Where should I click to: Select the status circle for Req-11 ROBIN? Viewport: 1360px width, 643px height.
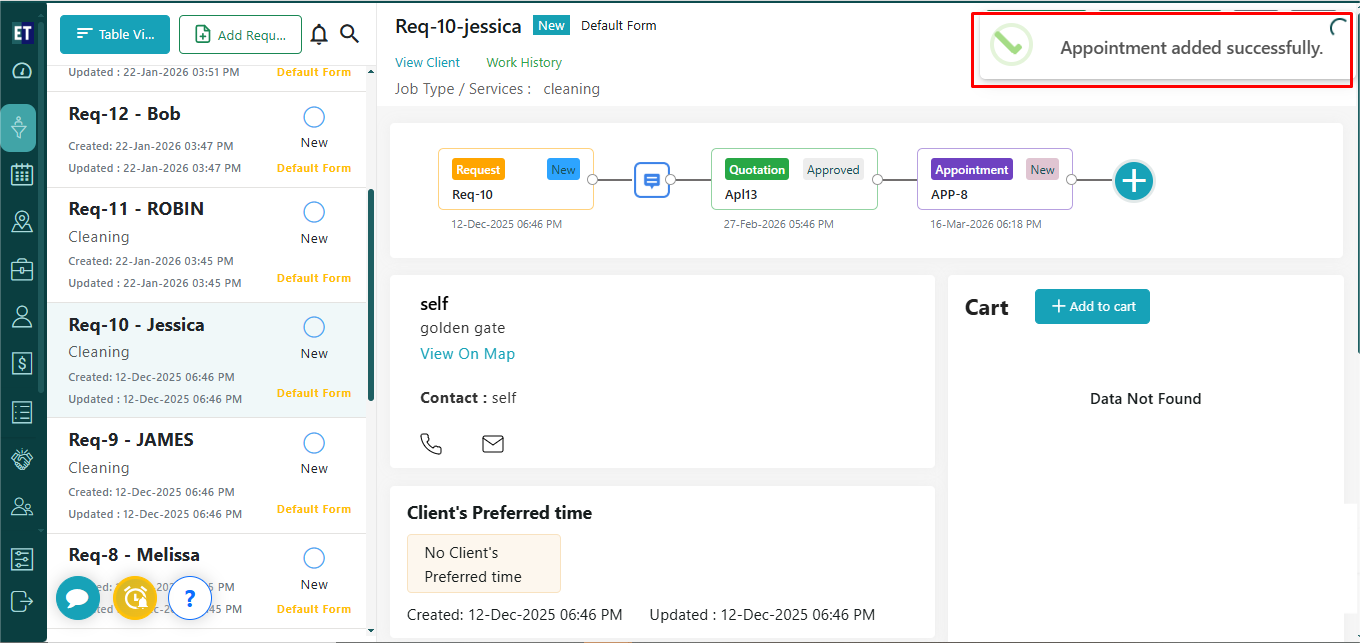pyautogui.click(x=314, y=212)
